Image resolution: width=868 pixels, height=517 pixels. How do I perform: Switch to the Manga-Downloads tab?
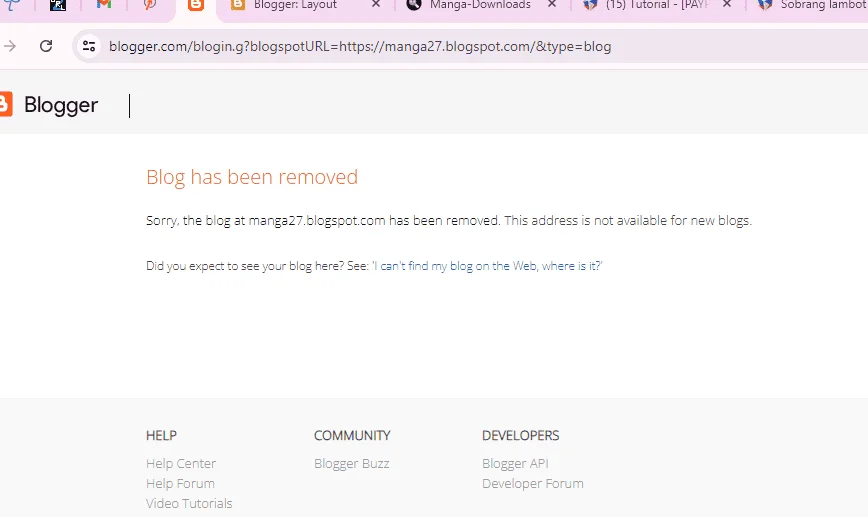(480, 5)
